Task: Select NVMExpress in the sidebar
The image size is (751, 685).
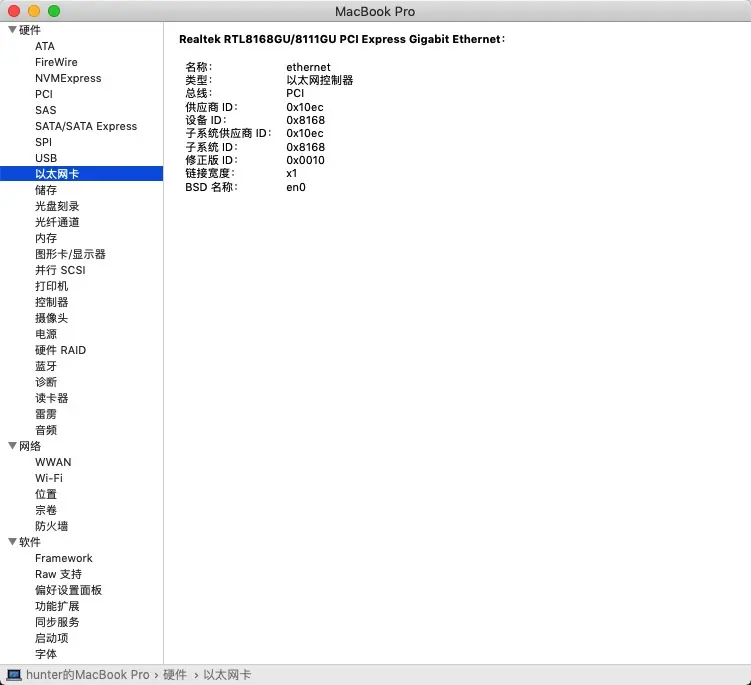Action: [x=67, y=78]
